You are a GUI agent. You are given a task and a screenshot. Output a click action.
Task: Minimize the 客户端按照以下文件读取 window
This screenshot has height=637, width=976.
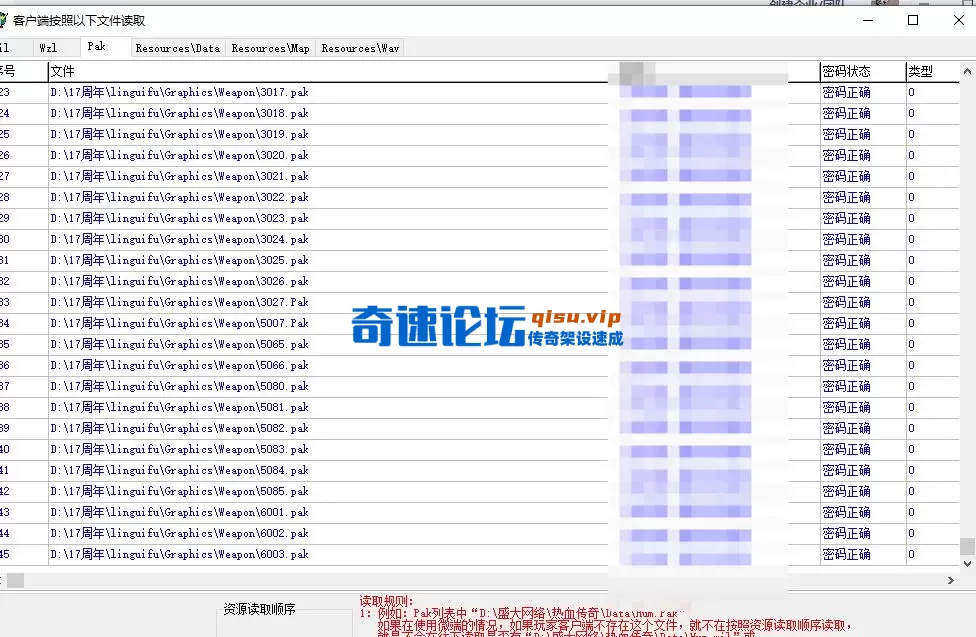coord(868,20)
